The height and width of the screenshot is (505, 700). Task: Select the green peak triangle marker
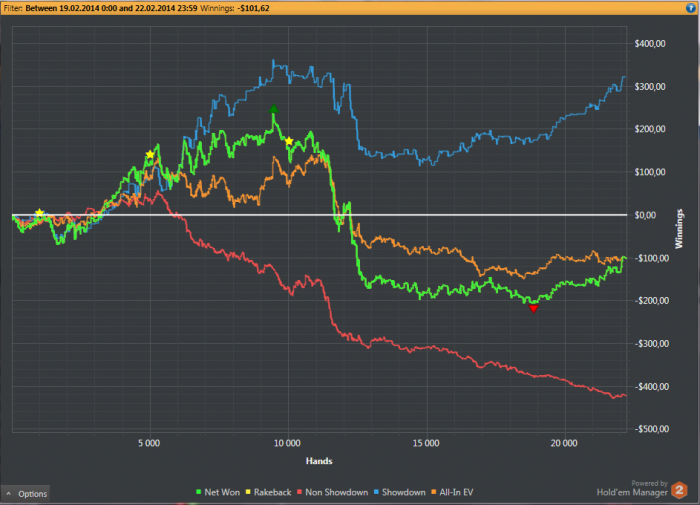click(x=274, y=109)
